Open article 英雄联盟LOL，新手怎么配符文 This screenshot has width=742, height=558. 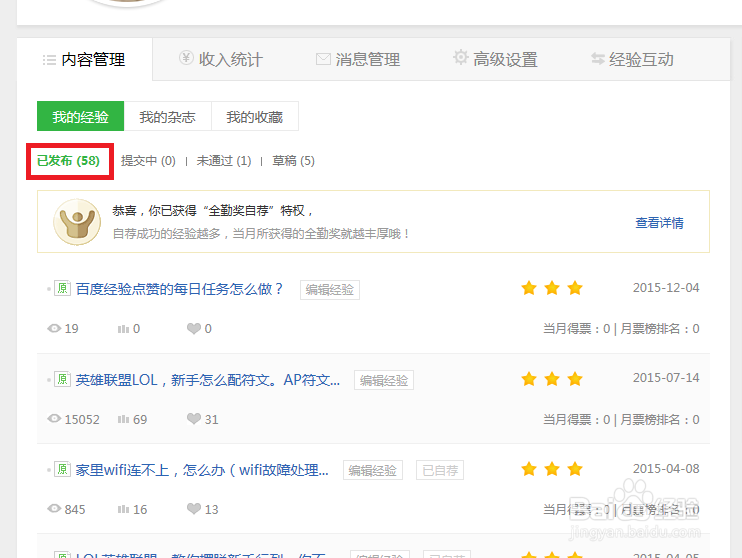[x=208, y=380]
